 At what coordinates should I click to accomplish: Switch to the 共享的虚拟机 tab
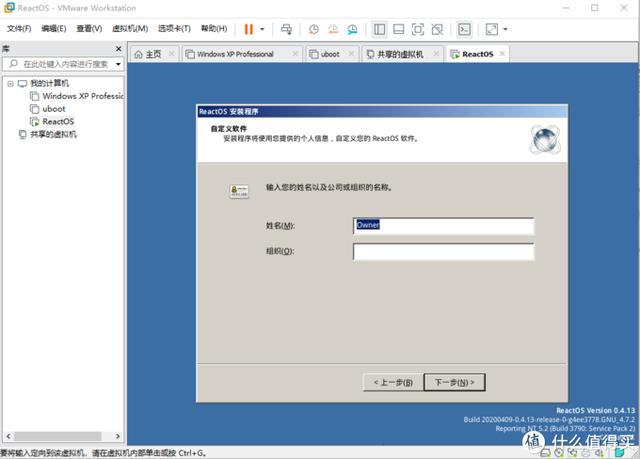(x=400, y=54)
